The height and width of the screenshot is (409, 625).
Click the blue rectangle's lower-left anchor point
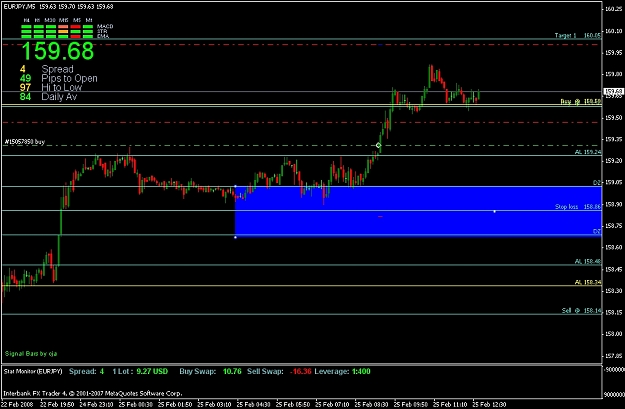(x=235, y=238)
